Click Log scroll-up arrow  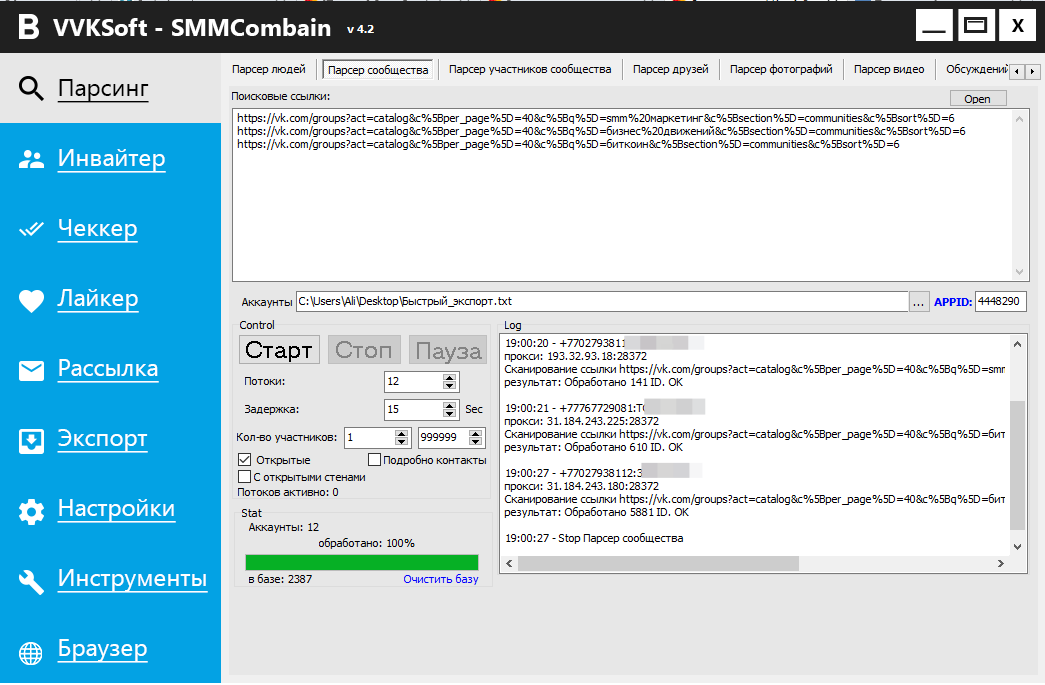1018,344
